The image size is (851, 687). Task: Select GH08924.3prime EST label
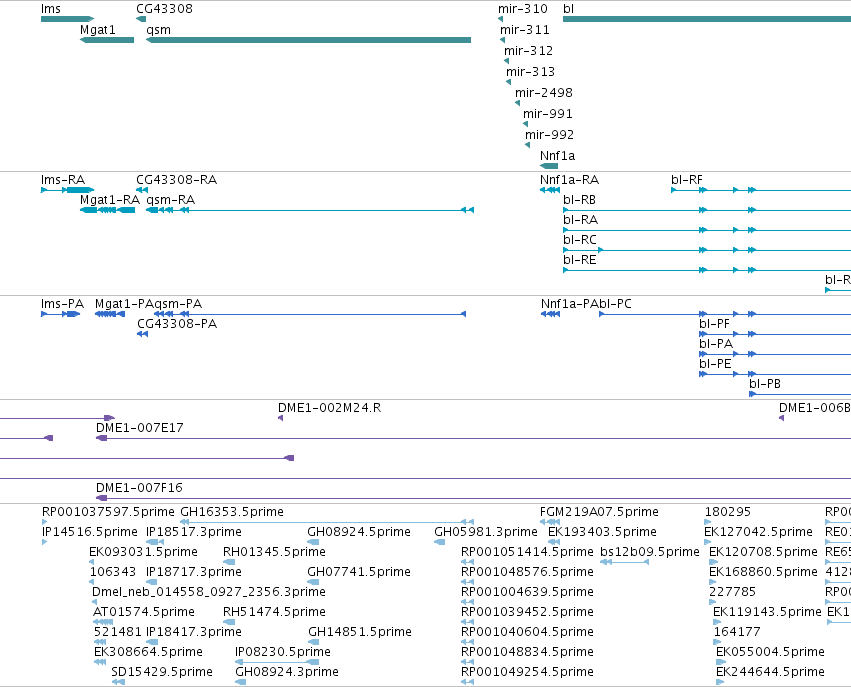[287, 672]
